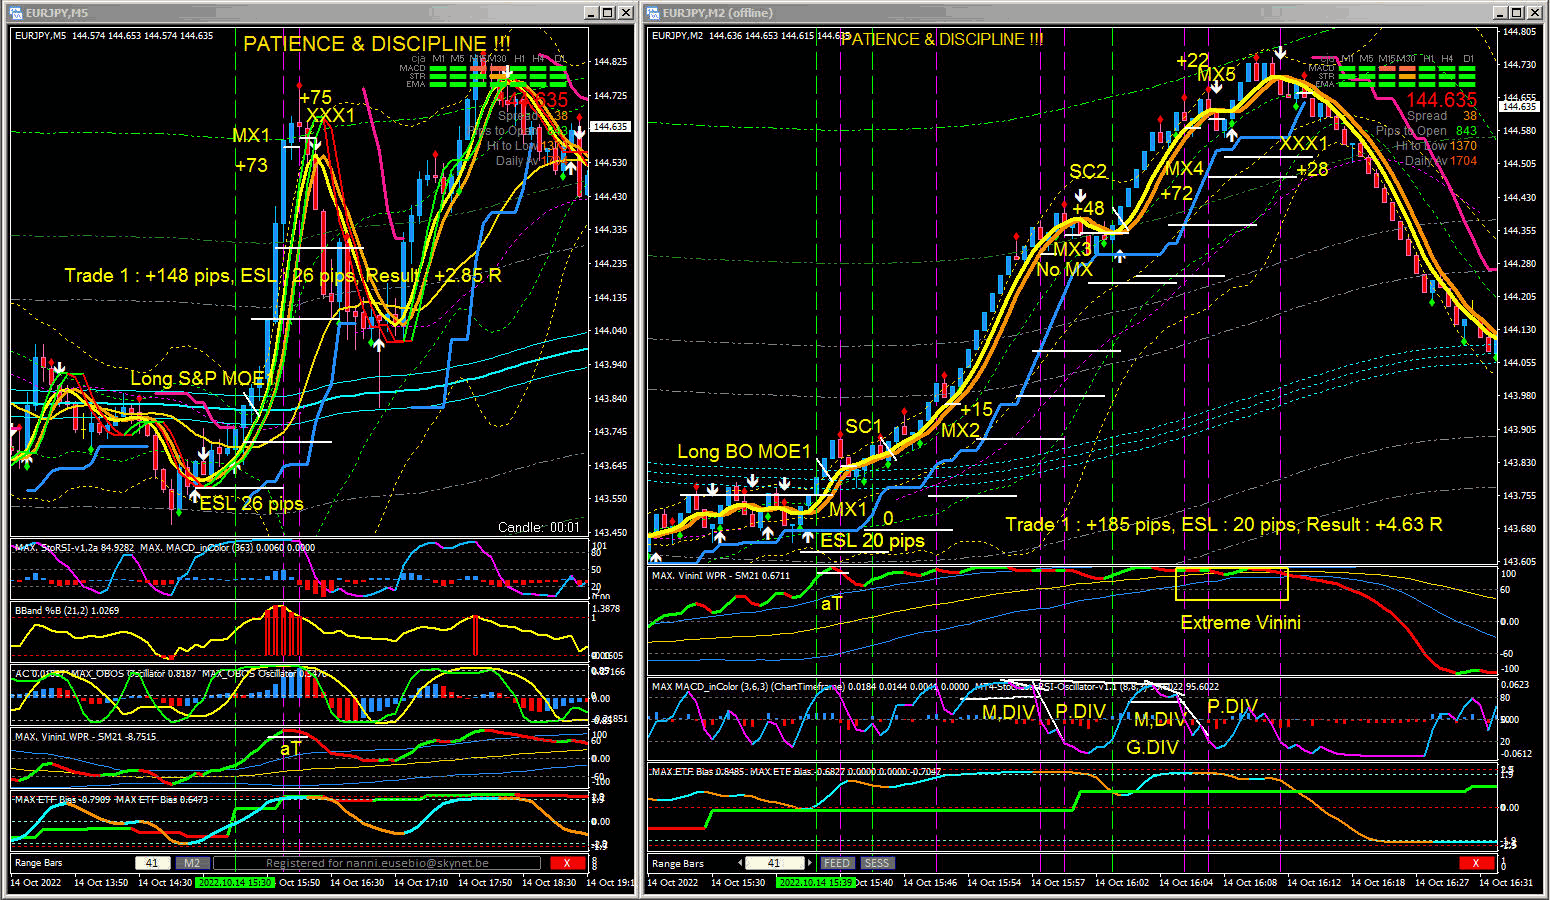Decrease range value with left arrow in M2 window
The height and width of the screenshot is (900, 1550).
pyautogui.click(x=741, y=863)
